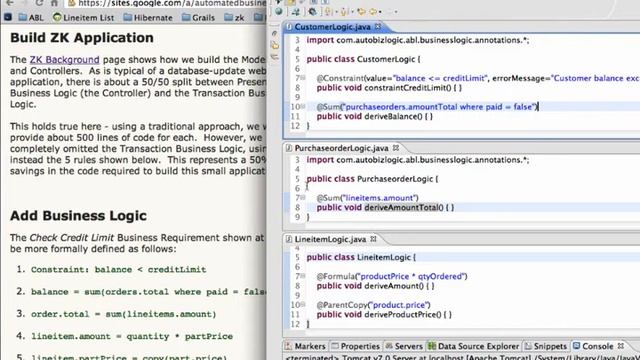
Task: Click the constraintCreditLimit method line
Action: [389, 88]
